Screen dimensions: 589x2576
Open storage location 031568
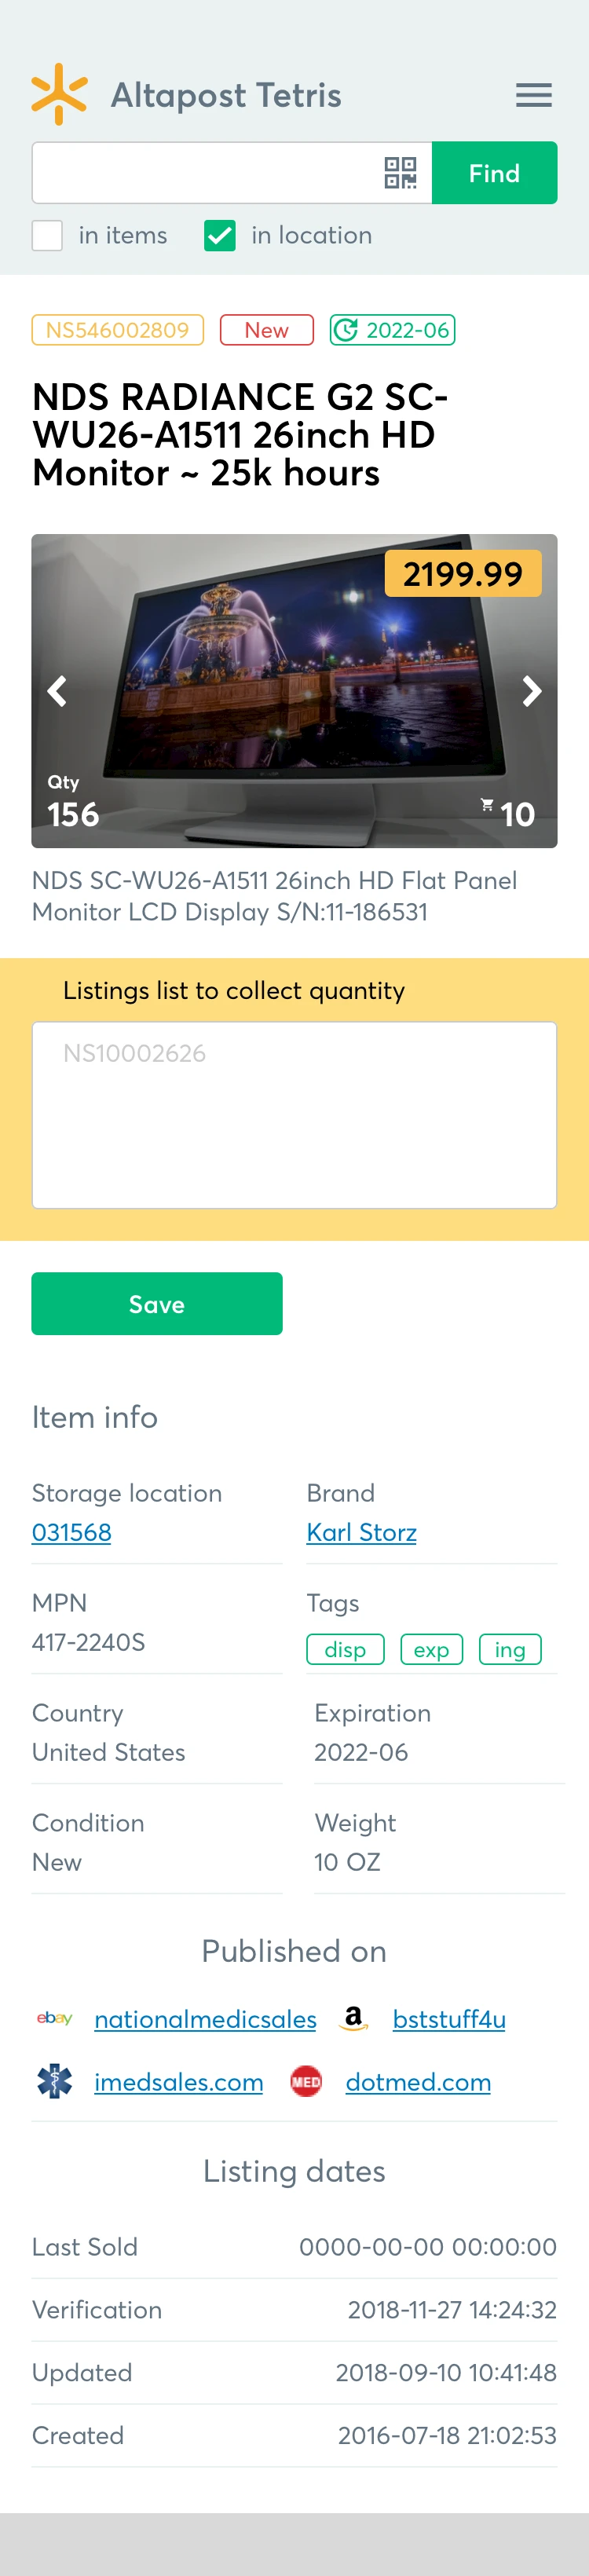[71, 1532]
